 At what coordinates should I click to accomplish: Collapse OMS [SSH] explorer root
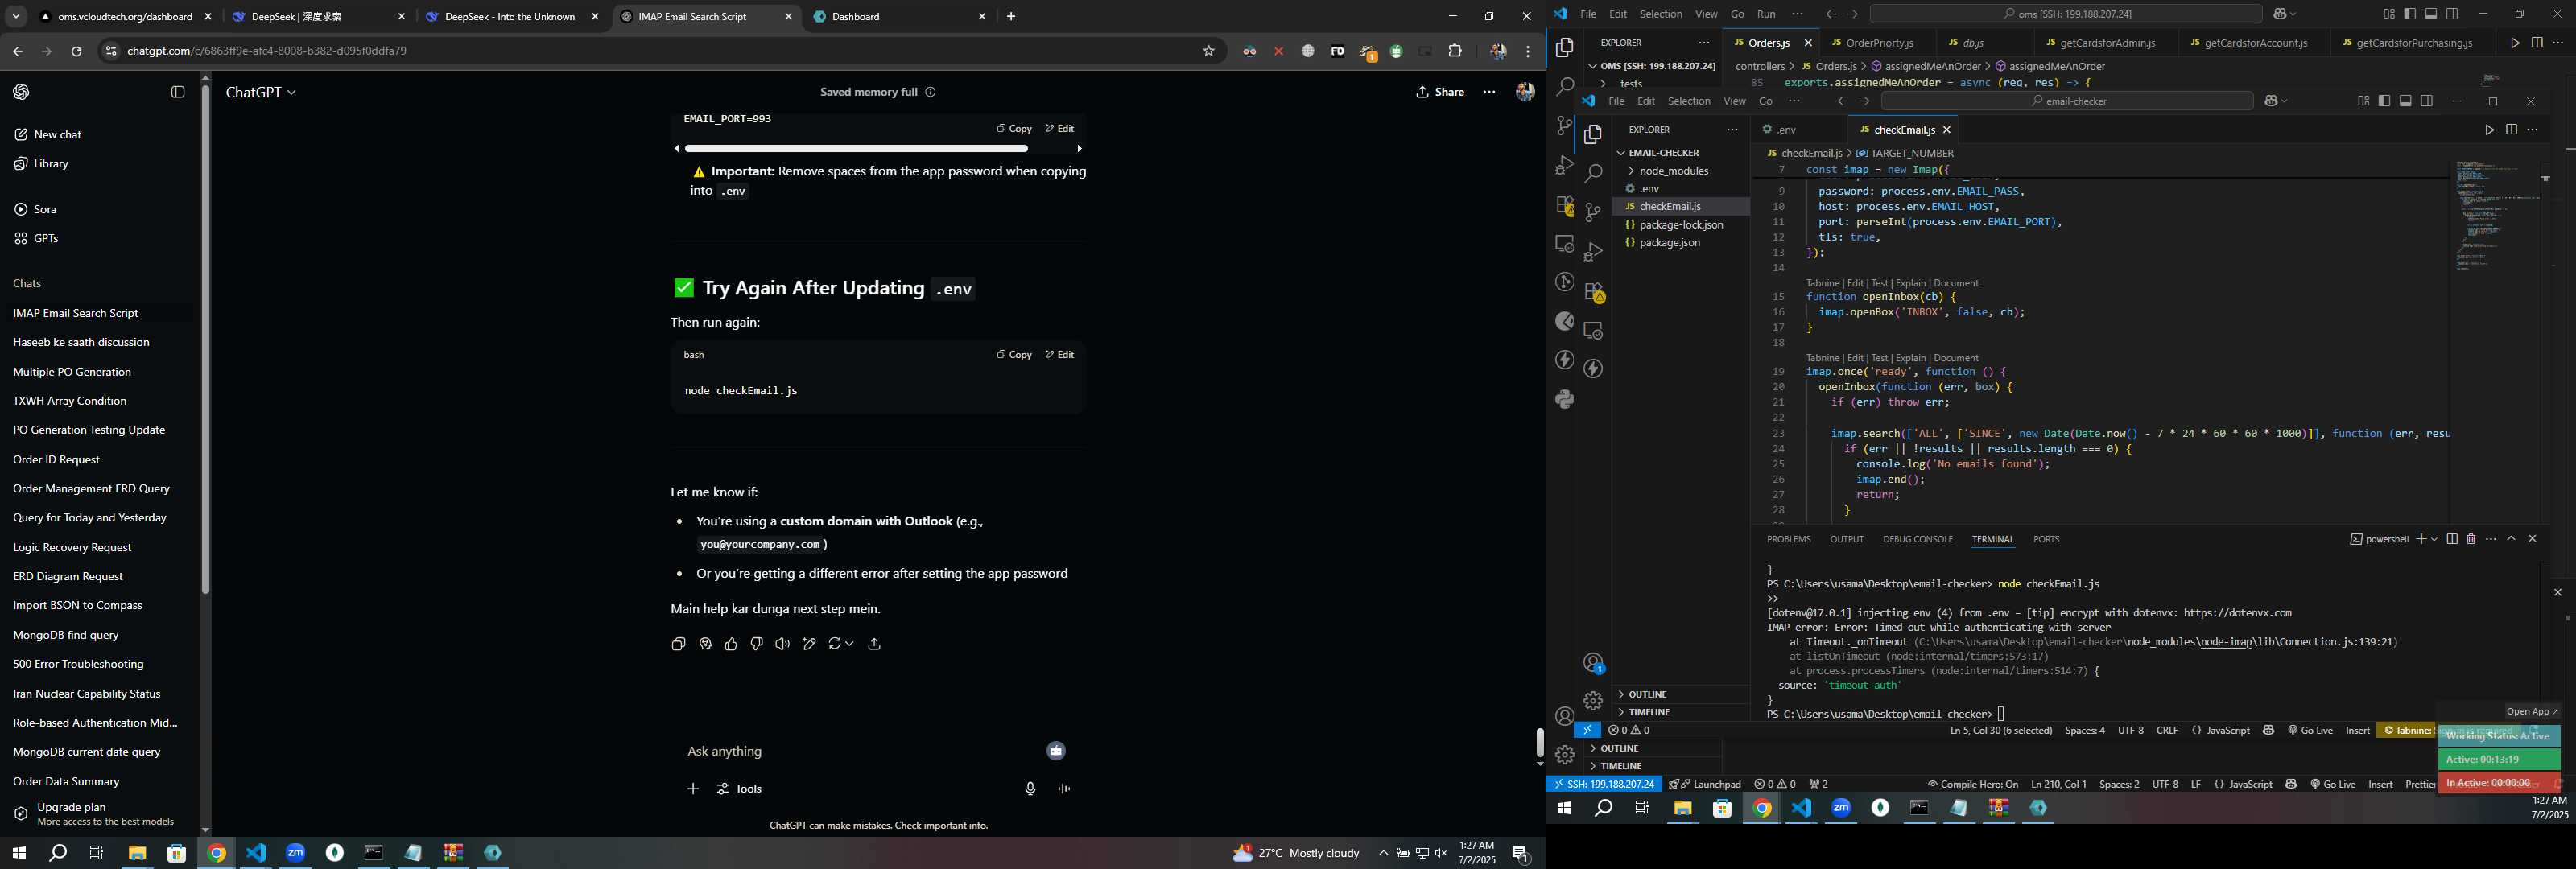click(x=1657, y=66)
